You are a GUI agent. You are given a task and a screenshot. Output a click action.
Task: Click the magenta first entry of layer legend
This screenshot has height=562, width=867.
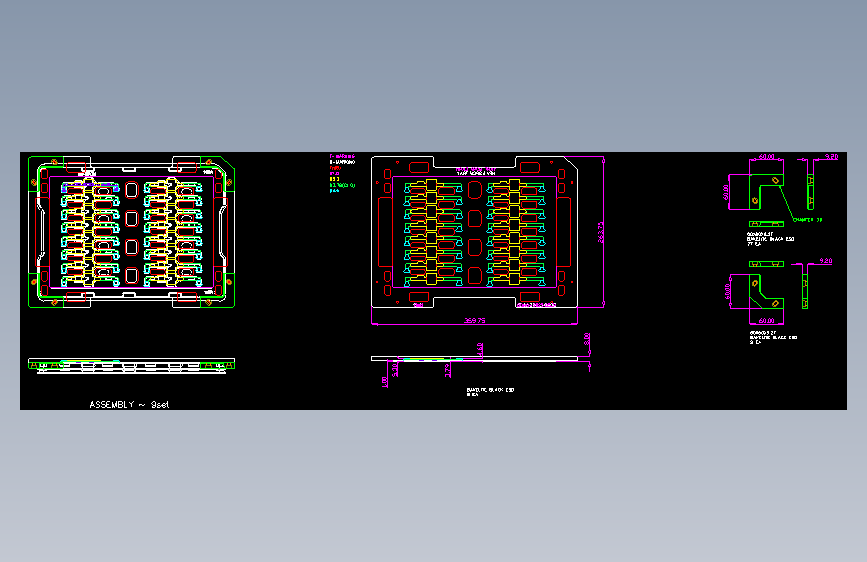(x=342, y=157)
